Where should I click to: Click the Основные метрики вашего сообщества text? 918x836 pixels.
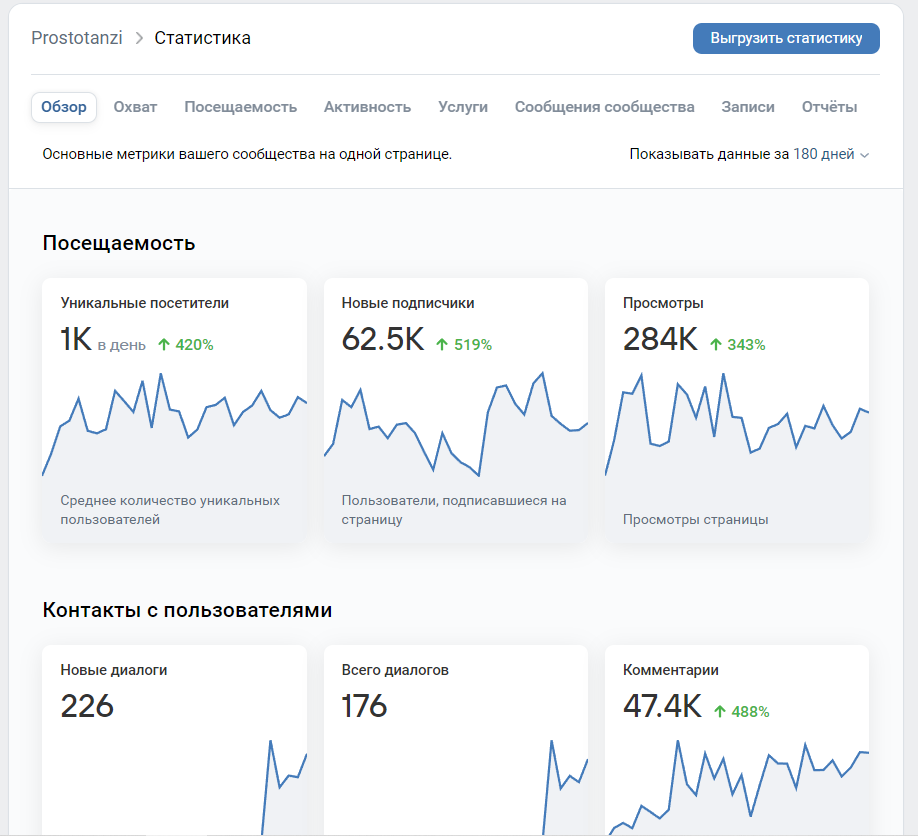point(247,155)
